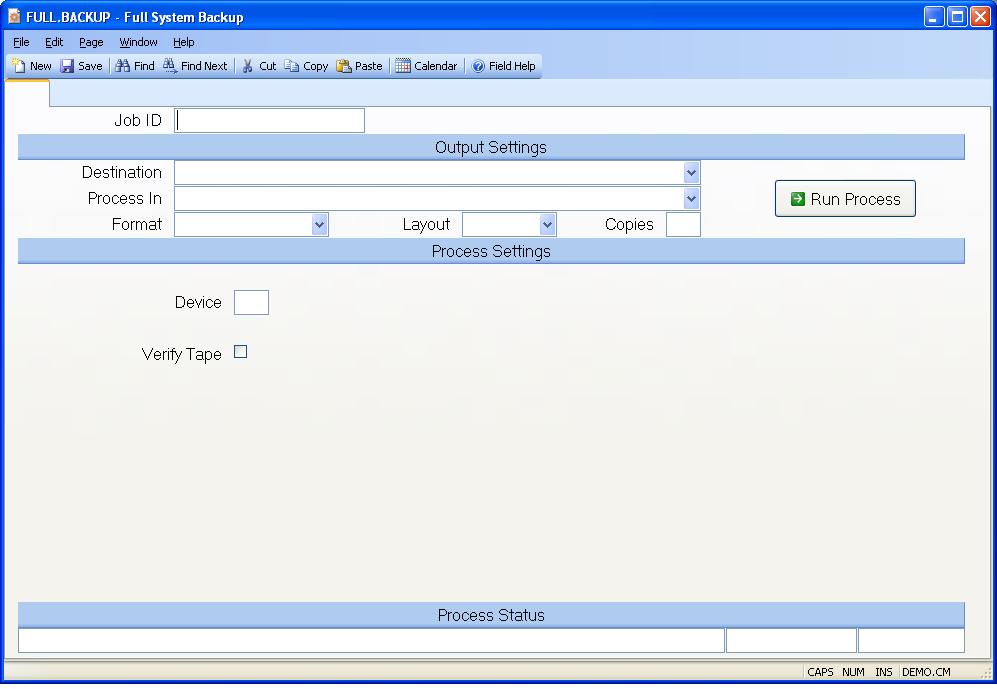Screen dimensions: 997x689
Task: Click the Copy toolbar icon
Action: coord(292,66)
